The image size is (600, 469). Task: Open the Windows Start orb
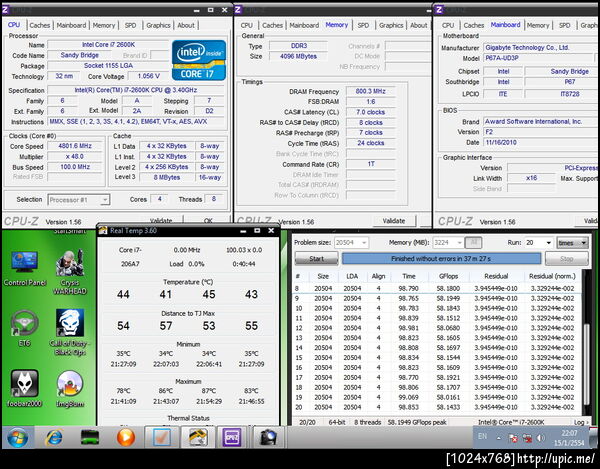coord(17,437)
